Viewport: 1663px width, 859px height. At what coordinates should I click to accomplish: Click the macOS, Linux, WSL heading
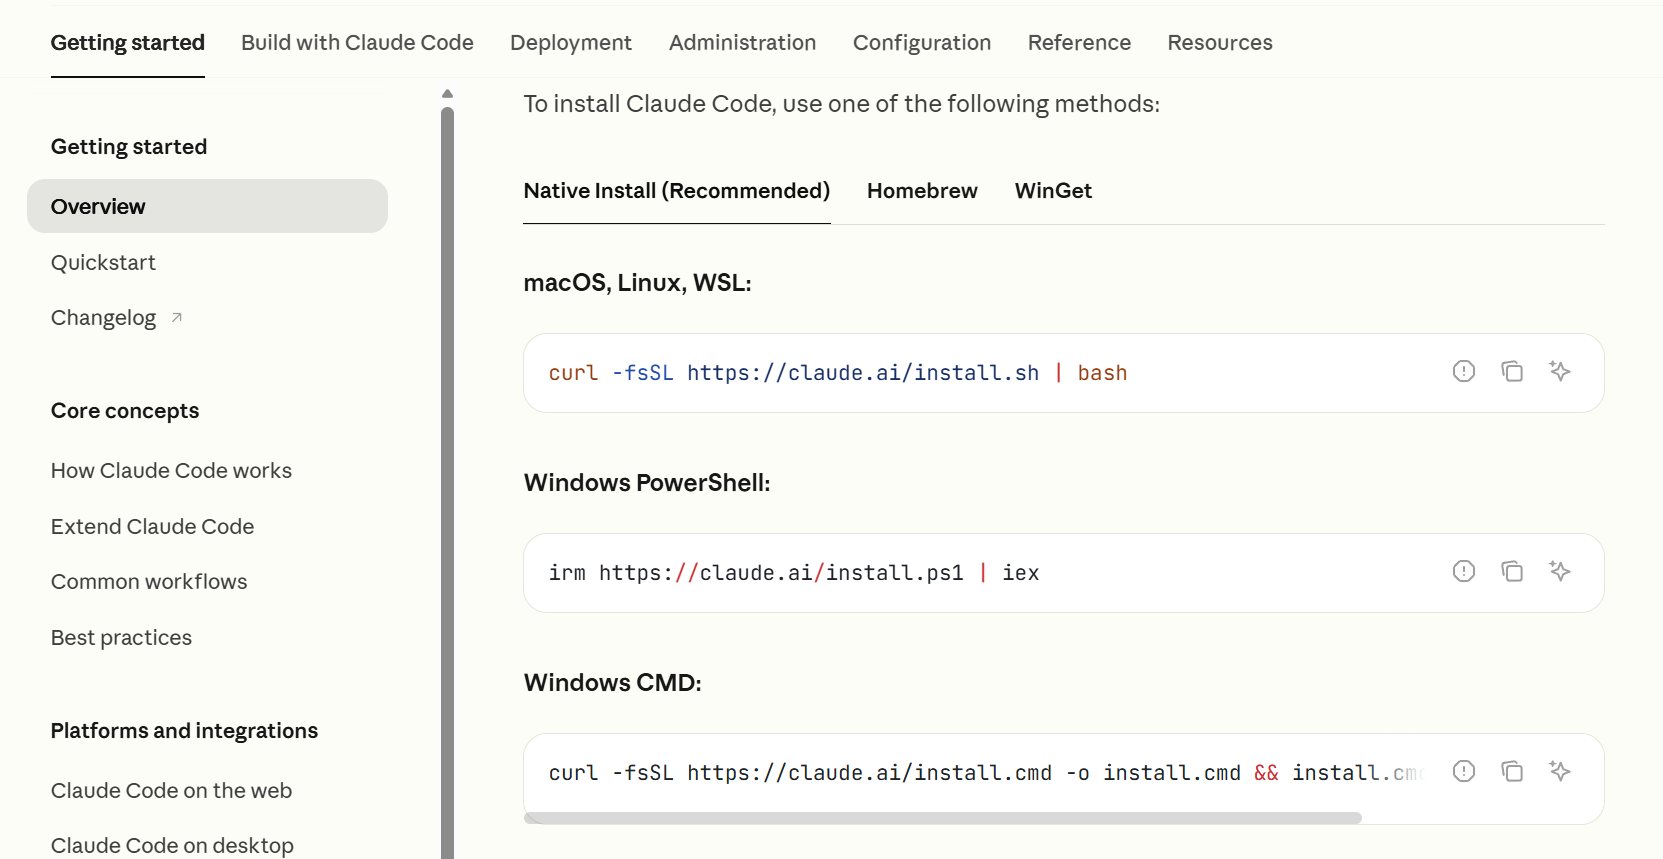click(x=637, y=283)
